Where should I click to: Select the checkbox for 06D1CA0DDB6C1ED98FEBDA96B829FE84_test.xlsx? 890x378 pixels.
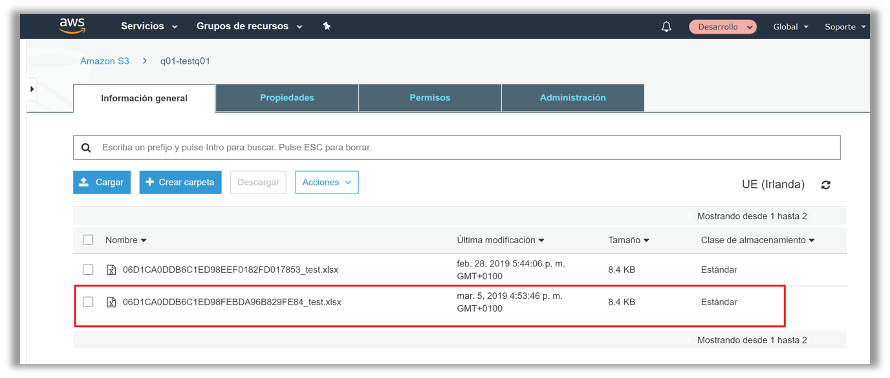[x=88, y=302]
